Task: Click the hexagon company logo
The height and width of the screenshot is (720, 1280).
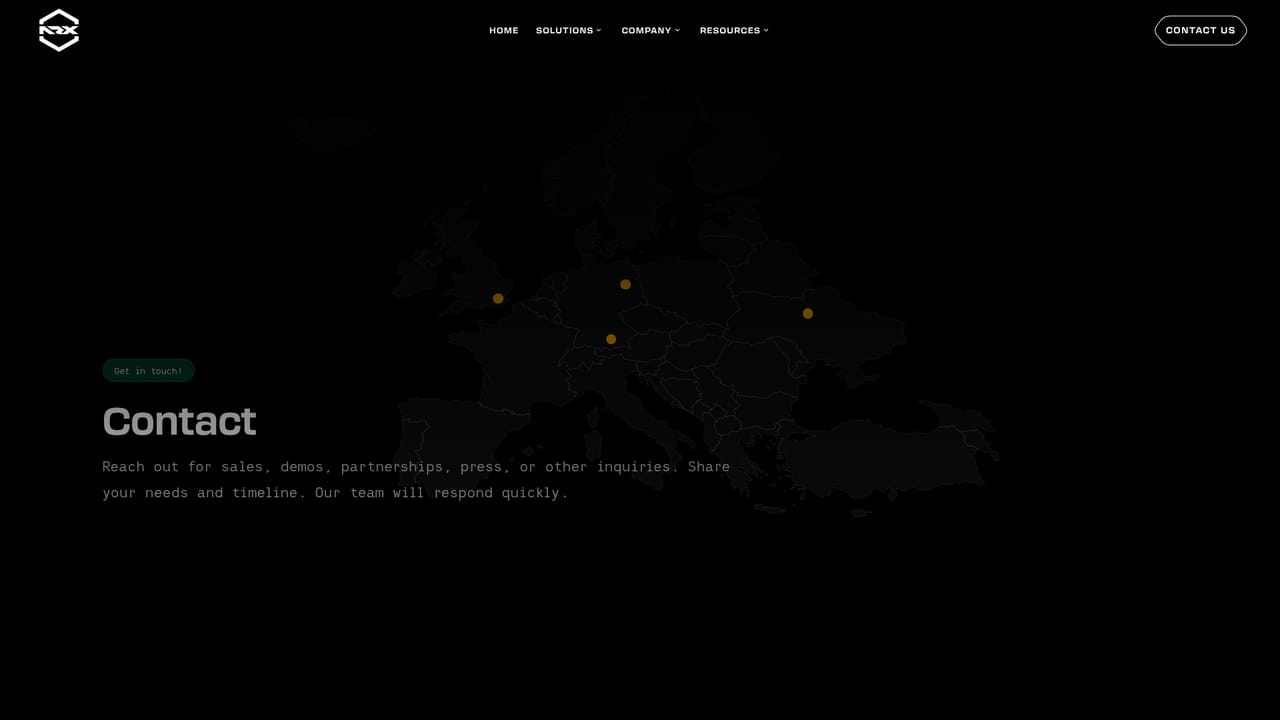Action: 59,30
